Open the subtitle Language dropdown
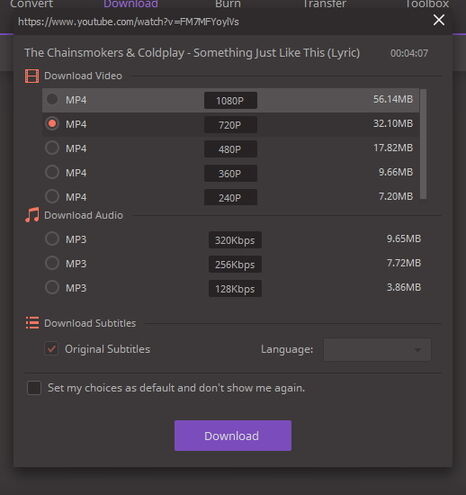This screenshot has width=466, height=495. (377, 350)
